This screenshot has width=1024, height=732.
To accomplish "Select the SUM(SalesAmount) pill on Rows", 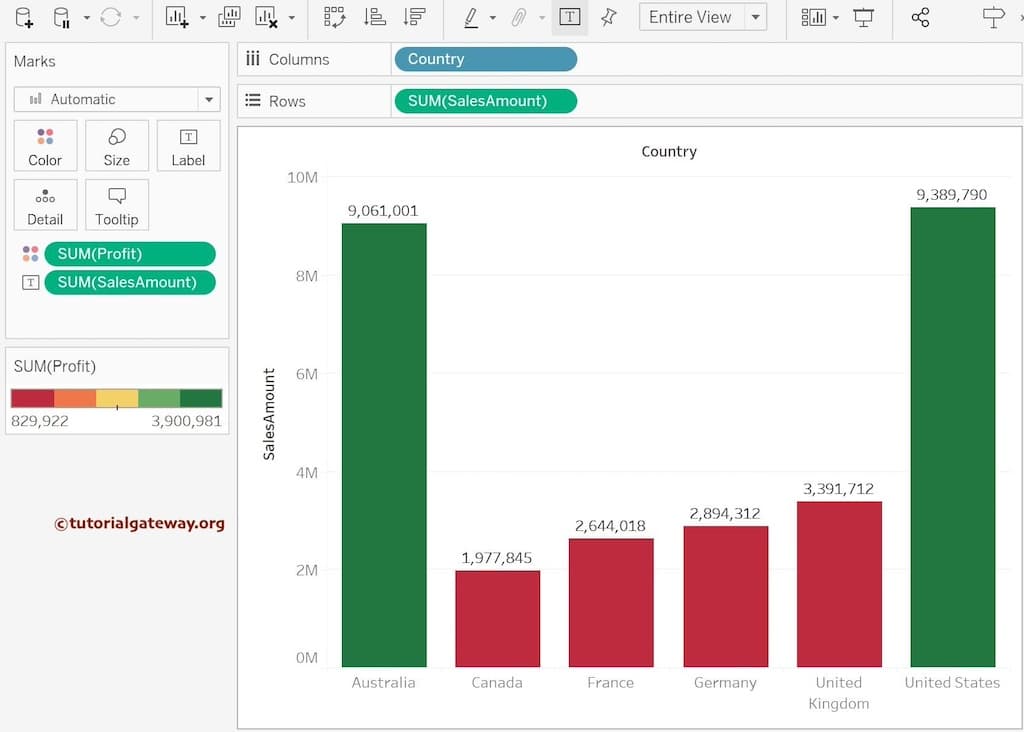I will tap(485, 101).
